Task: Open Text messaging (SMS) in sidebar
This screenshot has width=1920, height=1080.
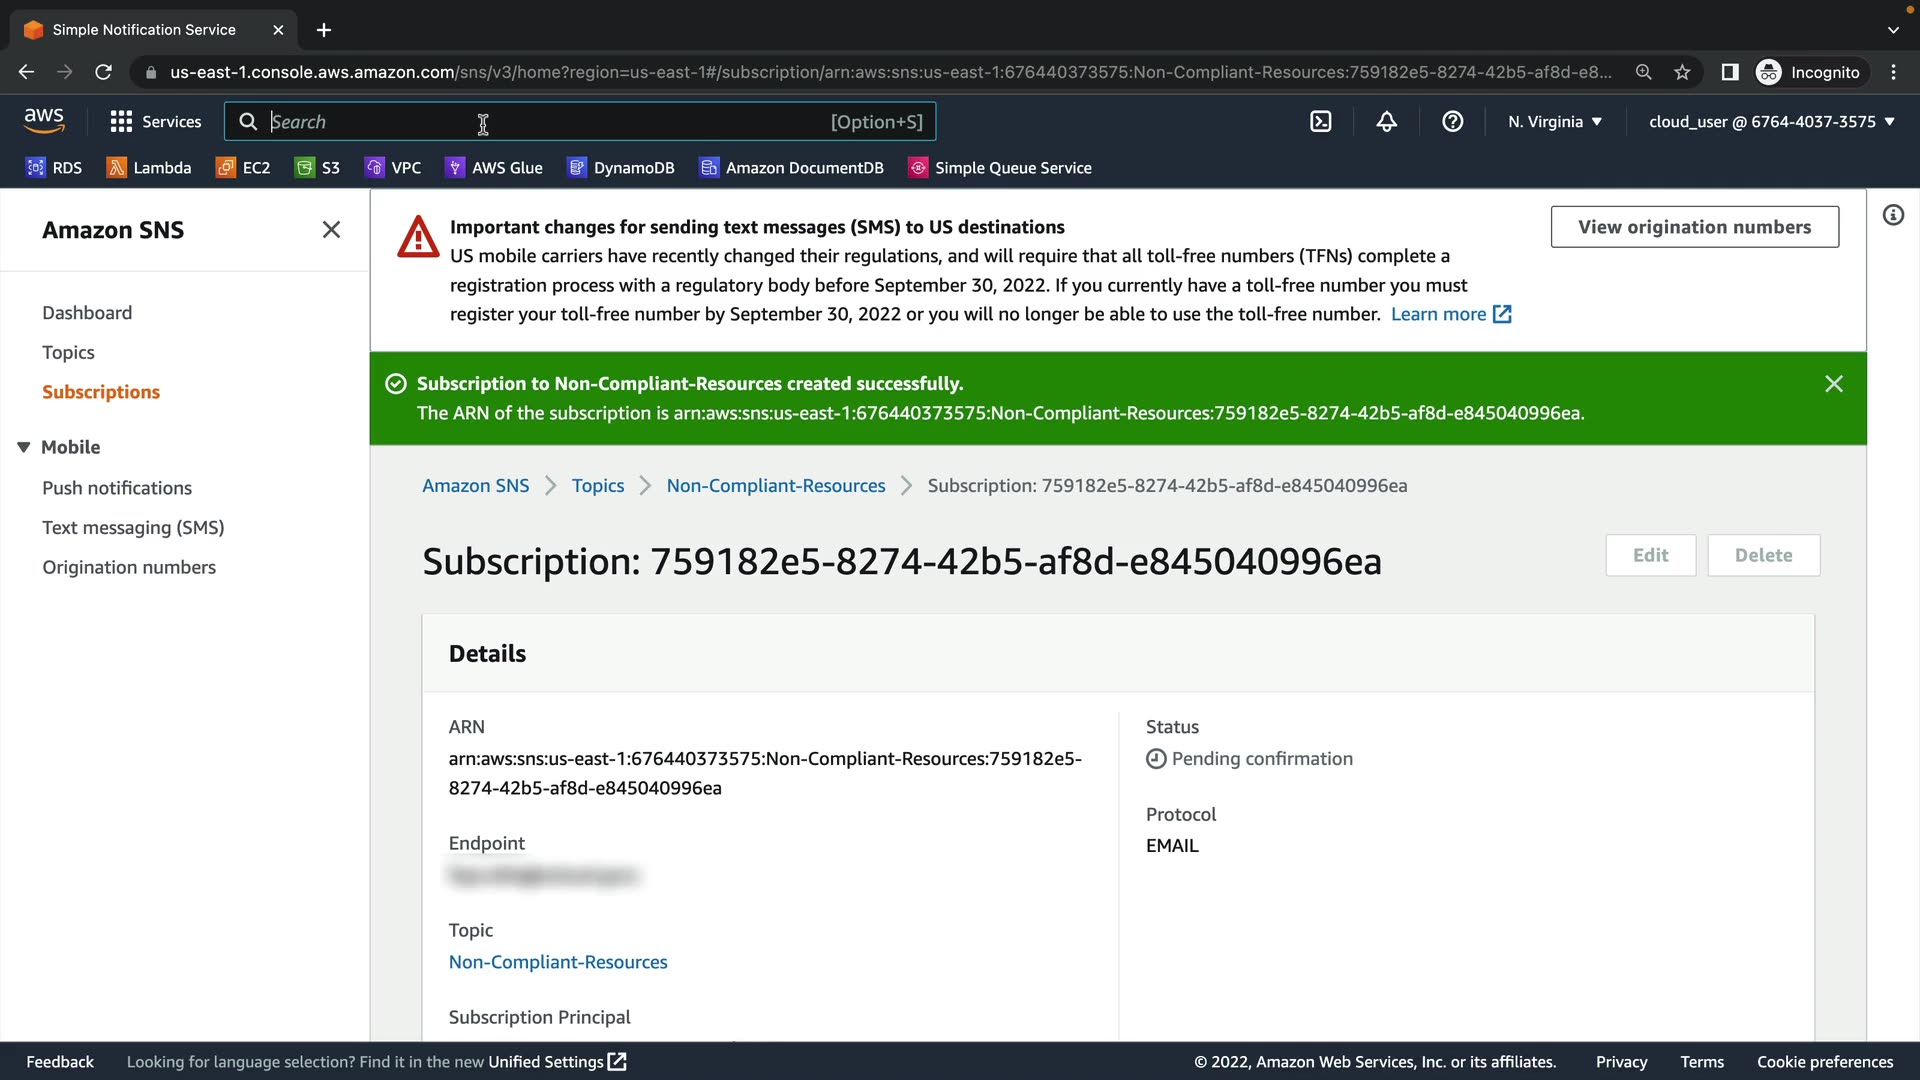Action: (x=133, y=527)
